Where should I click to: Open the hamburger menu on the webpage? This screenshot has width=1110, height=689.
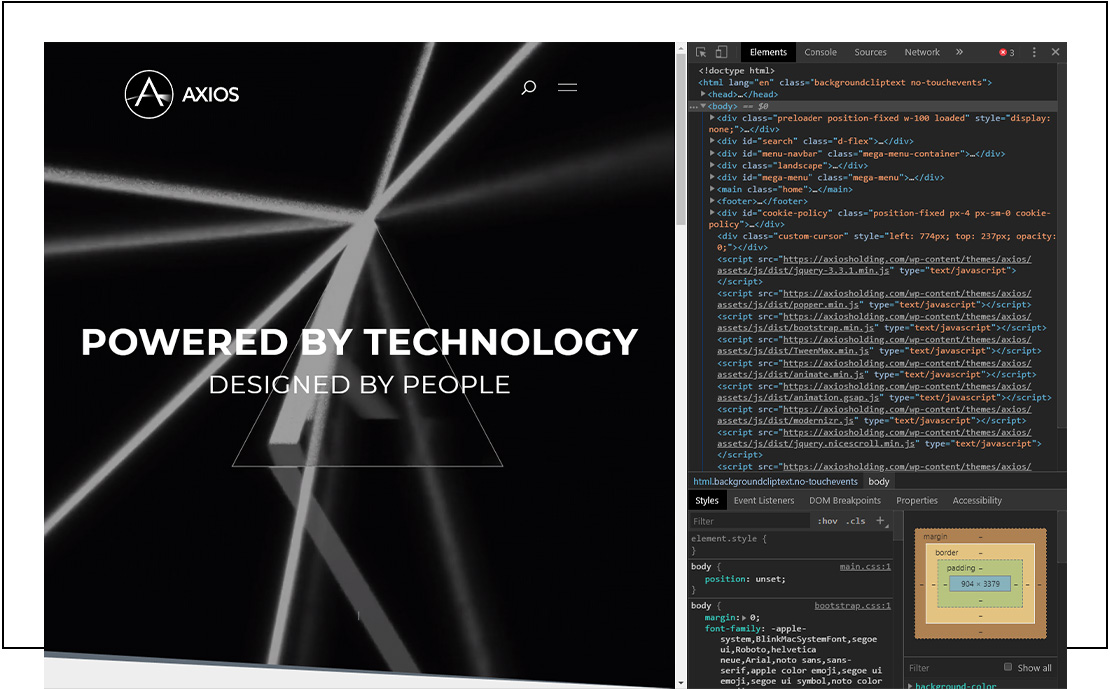(567, 87)
